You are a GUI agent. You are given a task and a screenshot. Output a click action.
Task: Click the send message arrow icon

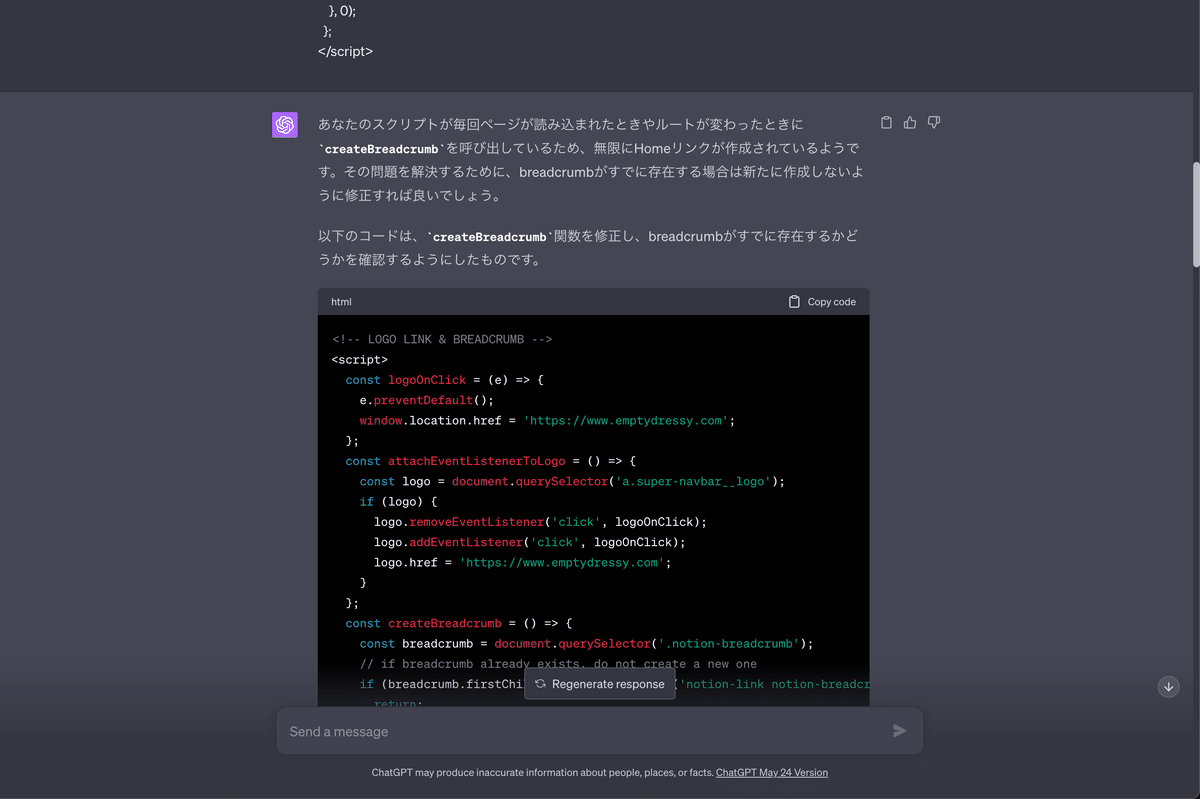pos(899,731)
